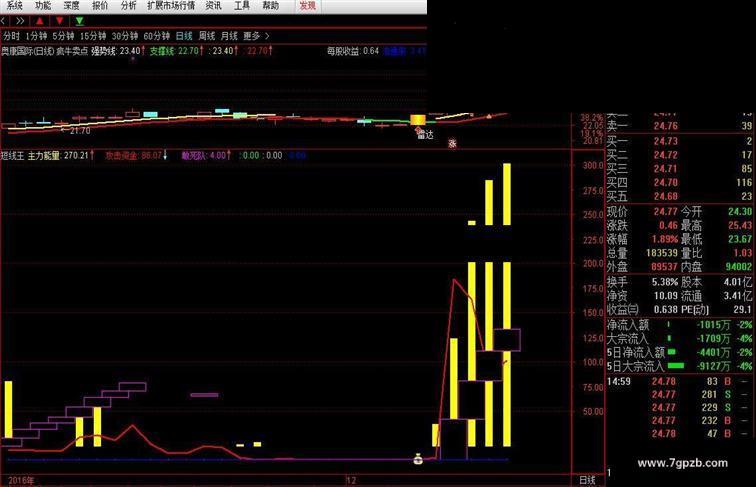Open the 功能 menu
Image resolution: width=756 pixels, height=487 pixels.
pyautogui.click(x=43, y=6)
